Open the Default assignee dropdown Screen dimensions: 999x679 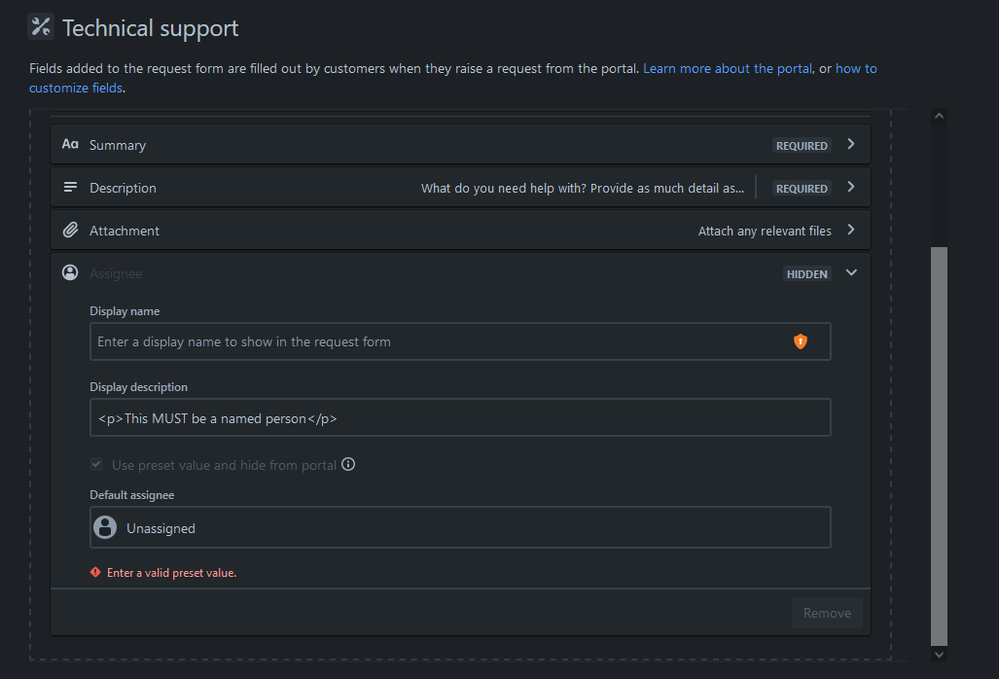pyautogui.click(x=460, y=528)
